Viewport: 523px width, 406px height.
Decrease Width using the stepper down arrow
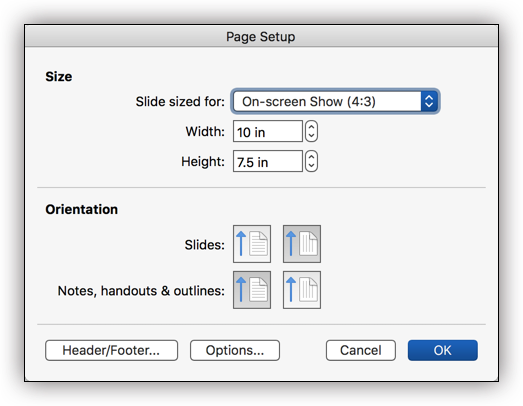[x=311, y=136]
